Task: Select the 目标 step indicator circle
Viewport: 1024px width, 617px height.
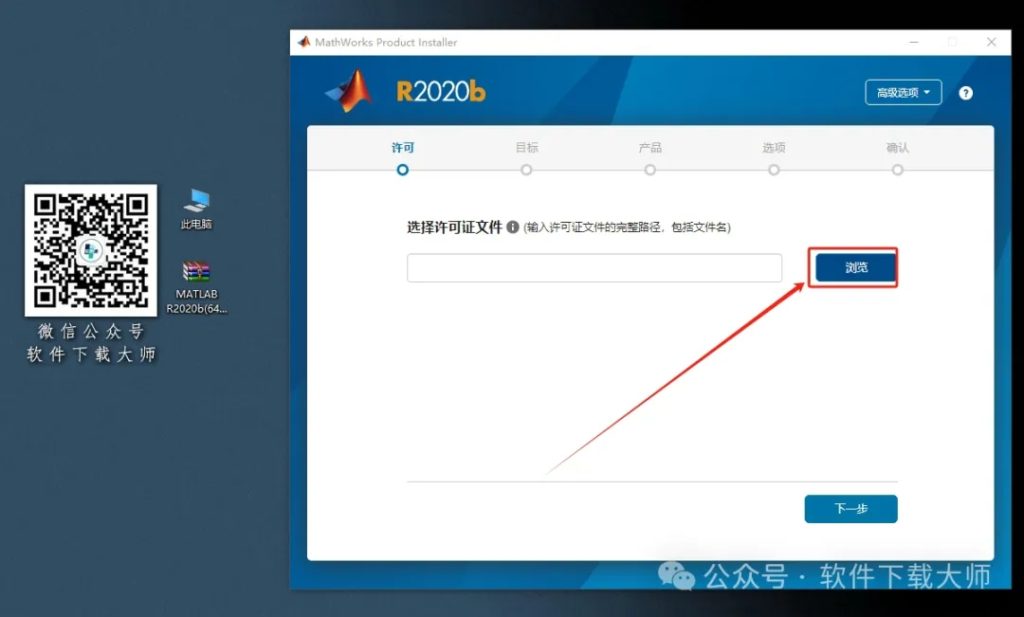Action: click(x=527, y=170)
